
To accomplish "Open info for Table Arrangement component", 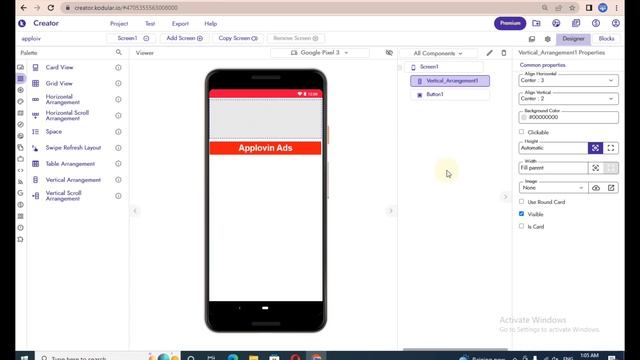I will point(118,164).
